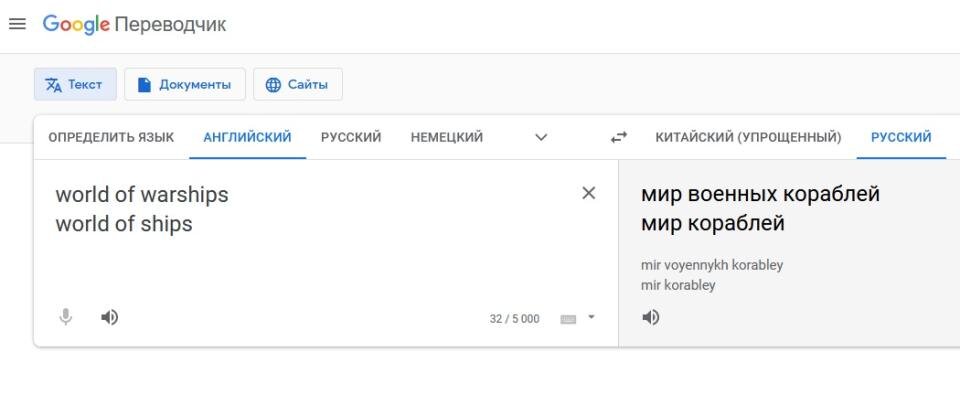This screenshot has width=960, height=394.
Task: Select Определить язык source option
Action: pyautogui.click(x=111, y=138)
